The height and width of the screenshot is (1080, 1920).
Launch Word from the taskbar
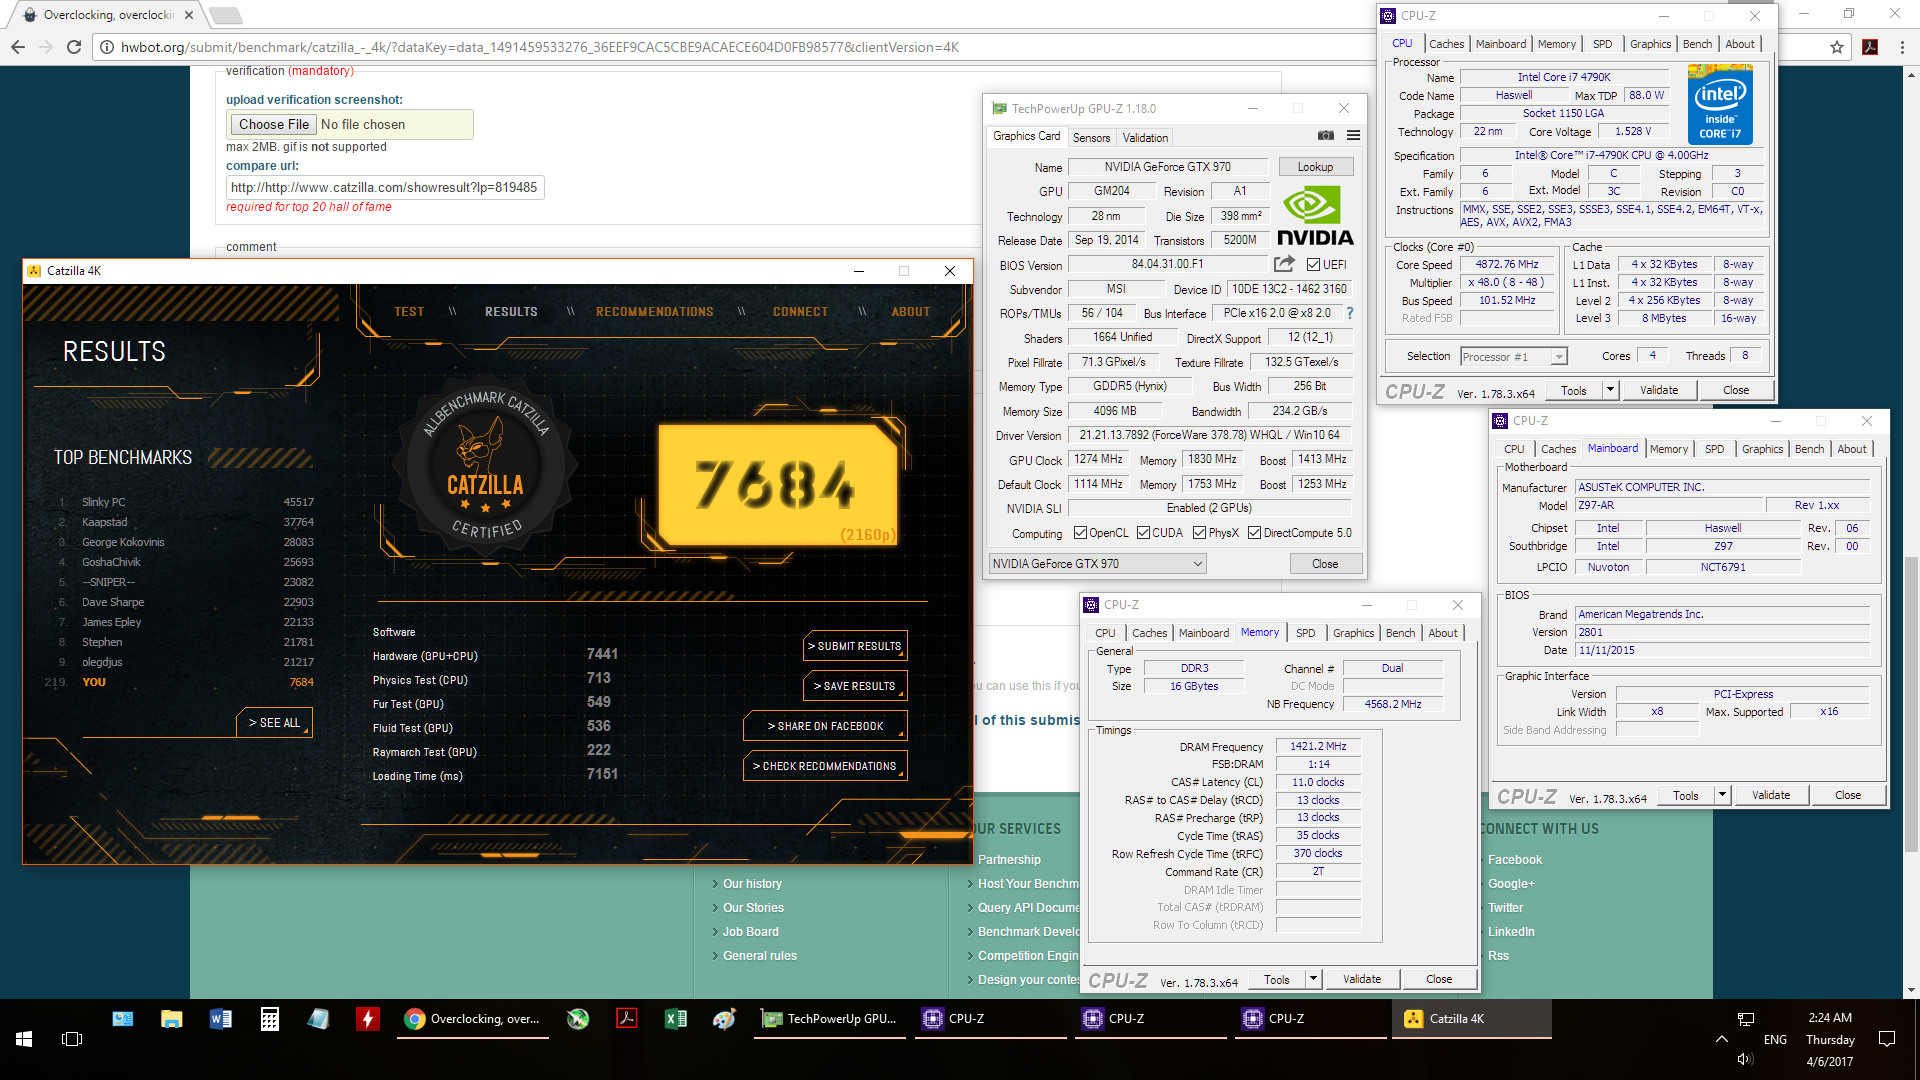coord(221,1019)
